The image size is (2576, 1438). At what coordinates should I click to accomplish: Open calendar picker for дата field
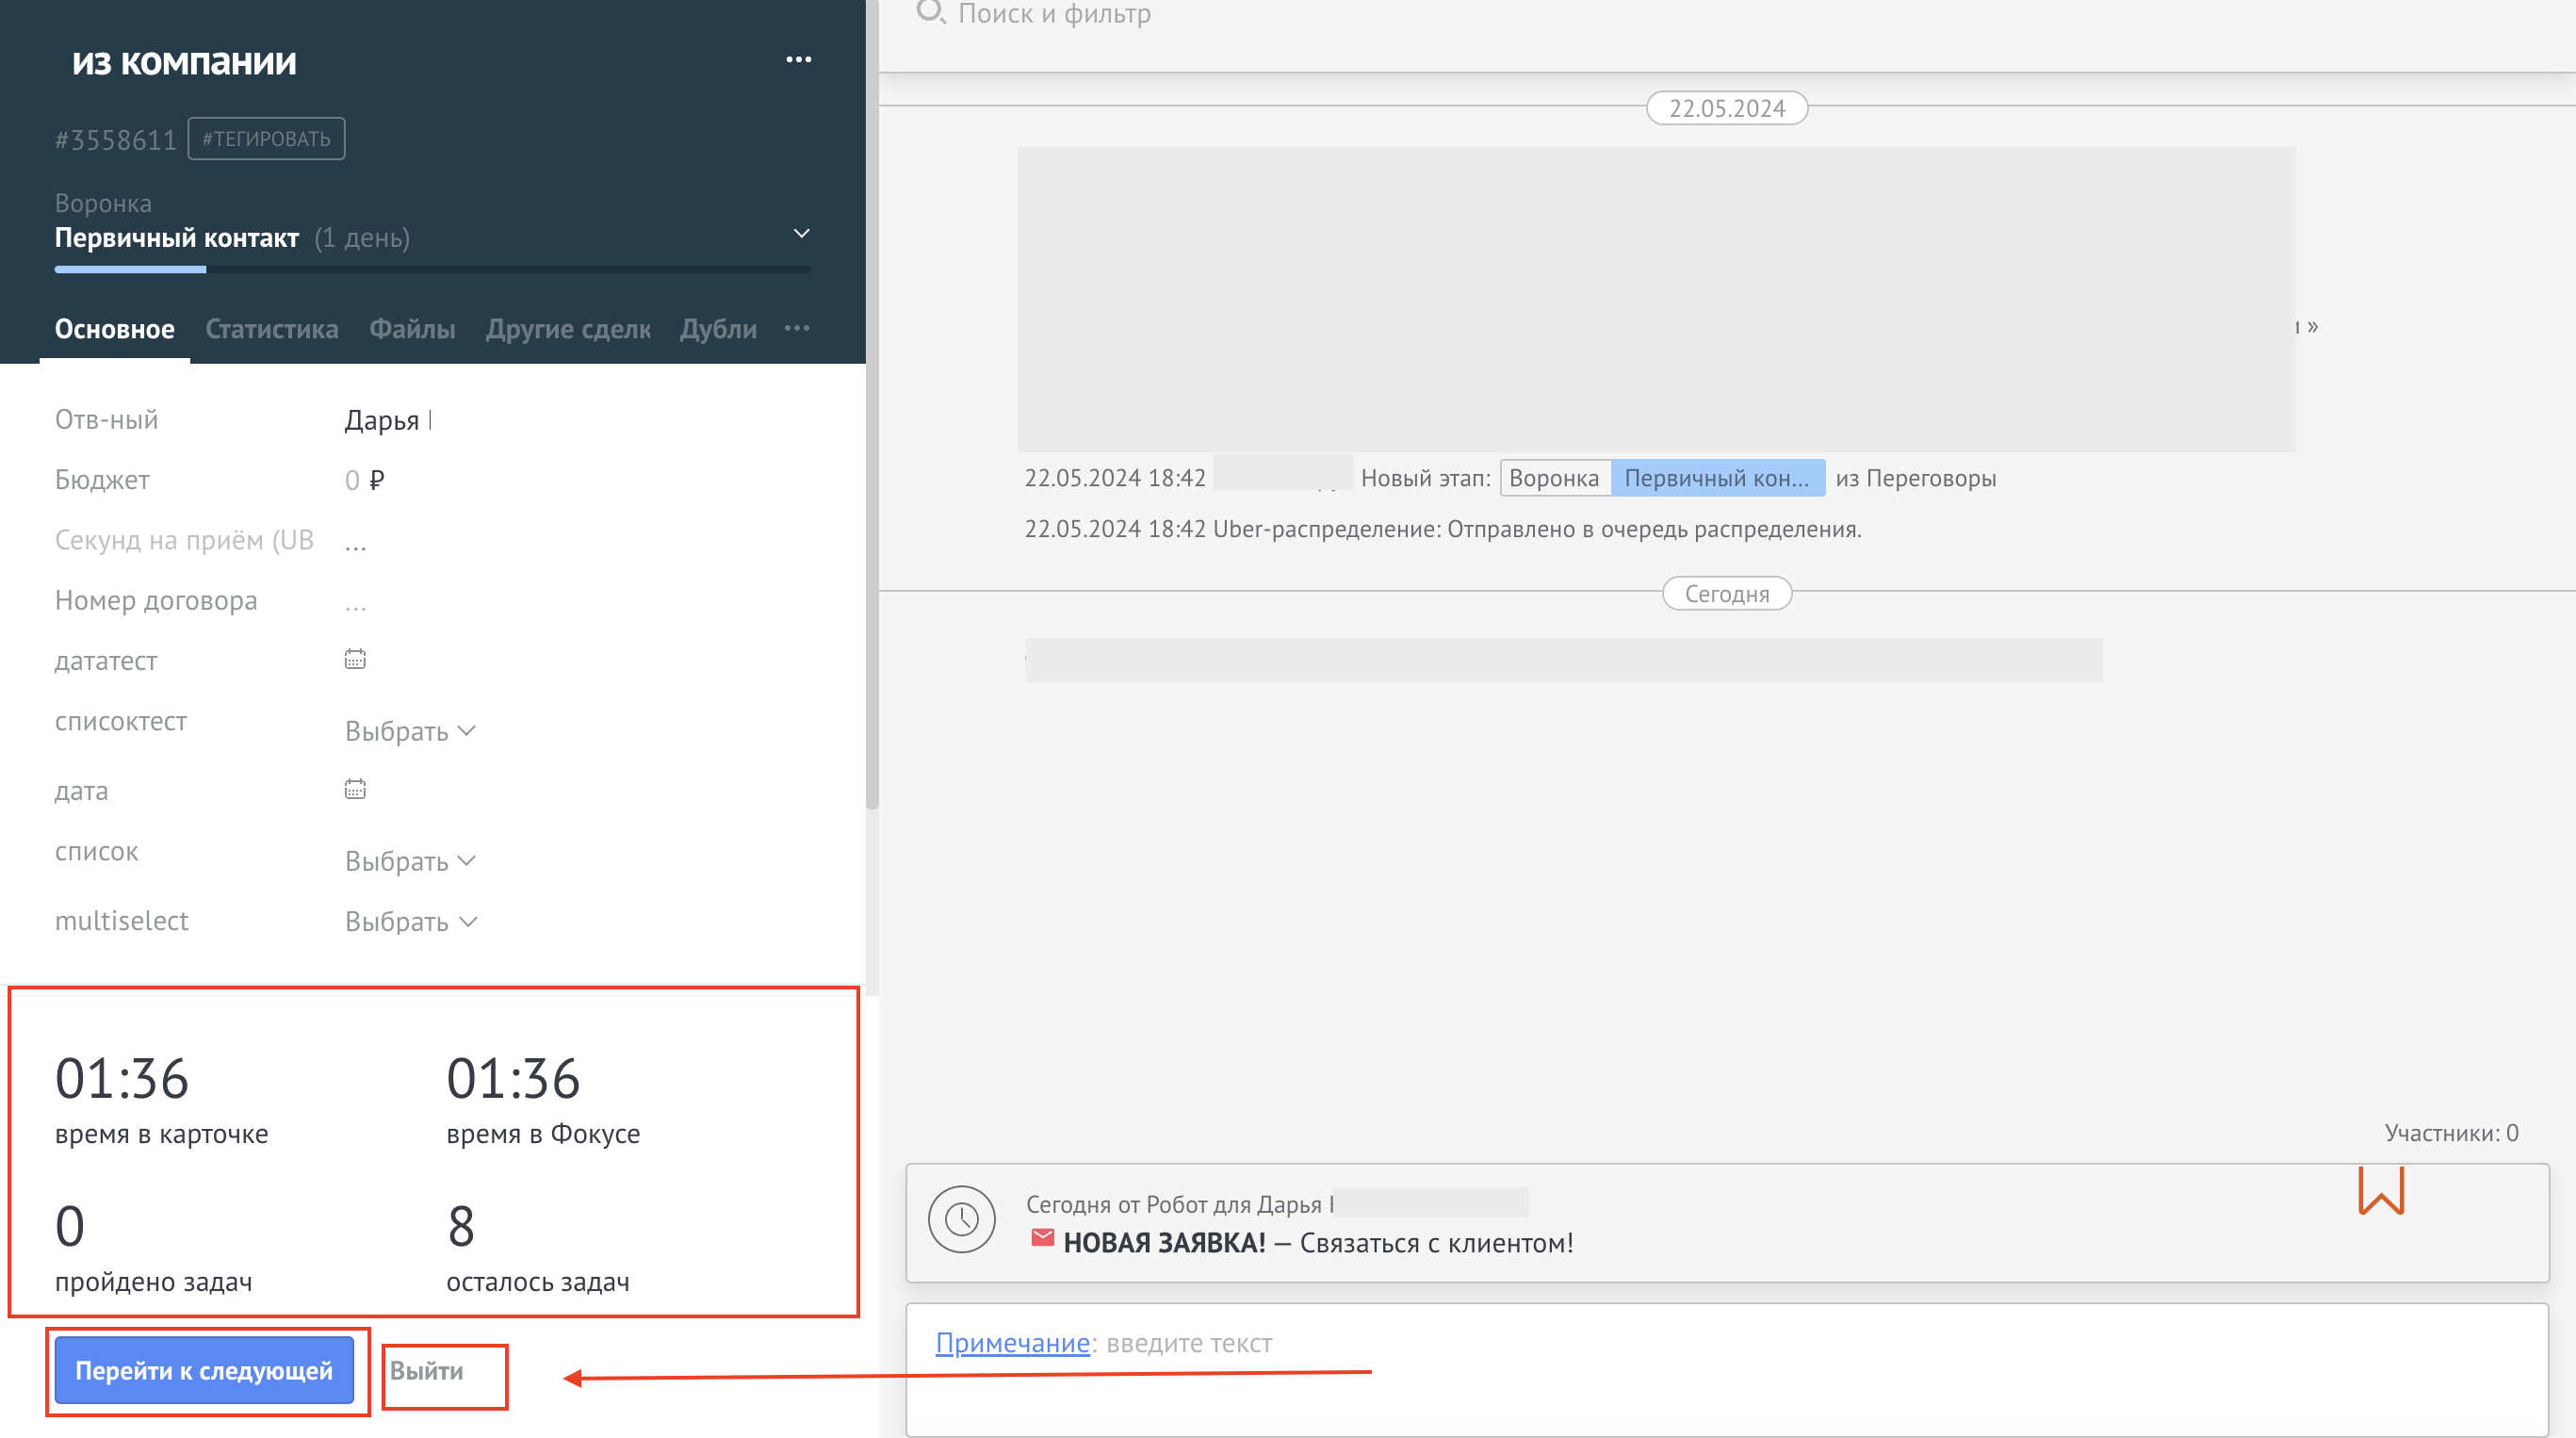[x=355, y=789]
